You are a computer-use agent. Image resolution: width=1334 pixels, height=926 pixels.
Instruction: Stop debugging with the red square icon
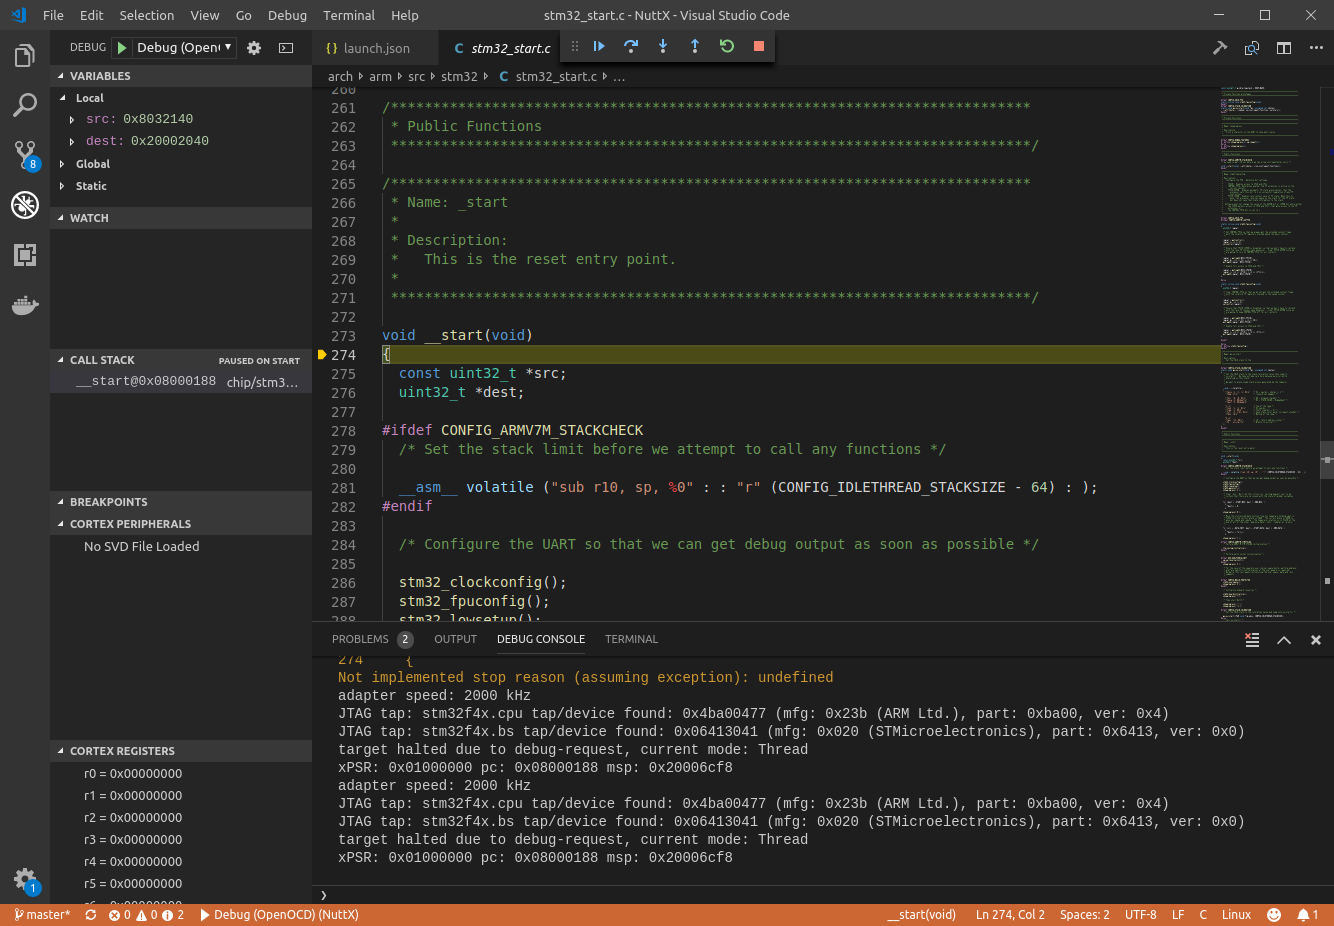(x=759, y=46)
